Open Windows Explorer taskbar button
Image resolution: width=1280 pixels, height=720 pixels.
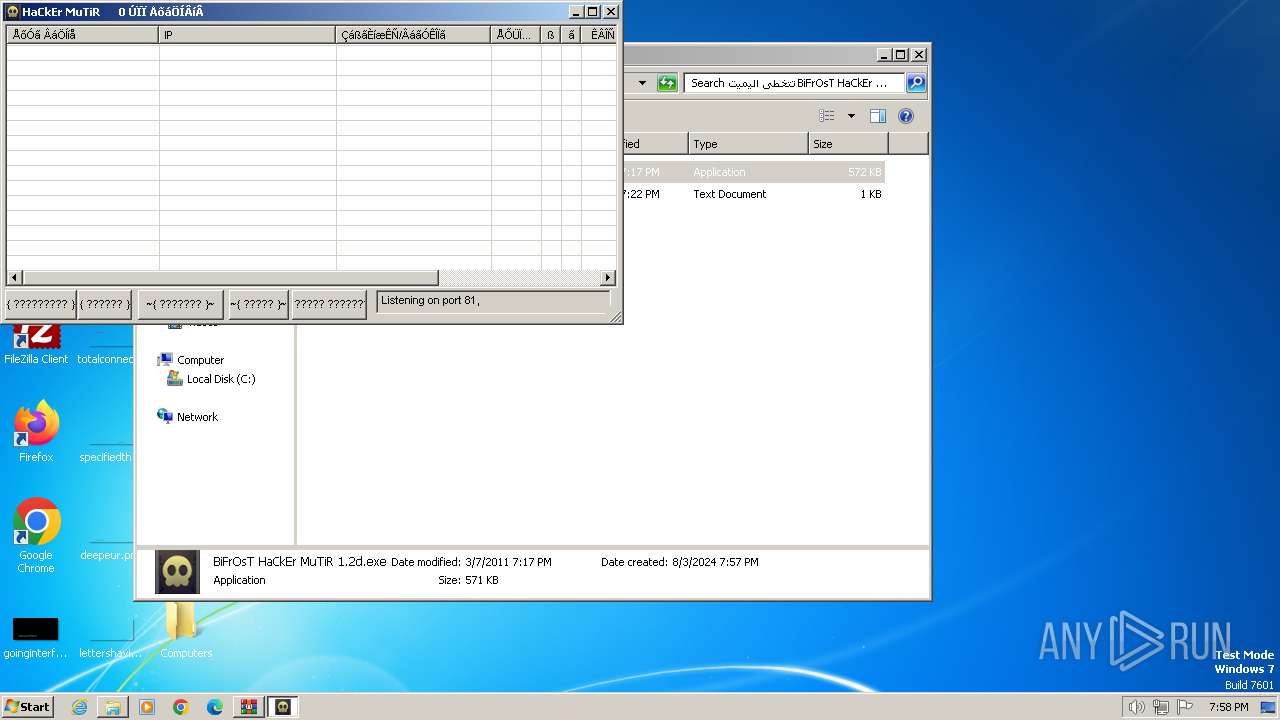point(113,707)
